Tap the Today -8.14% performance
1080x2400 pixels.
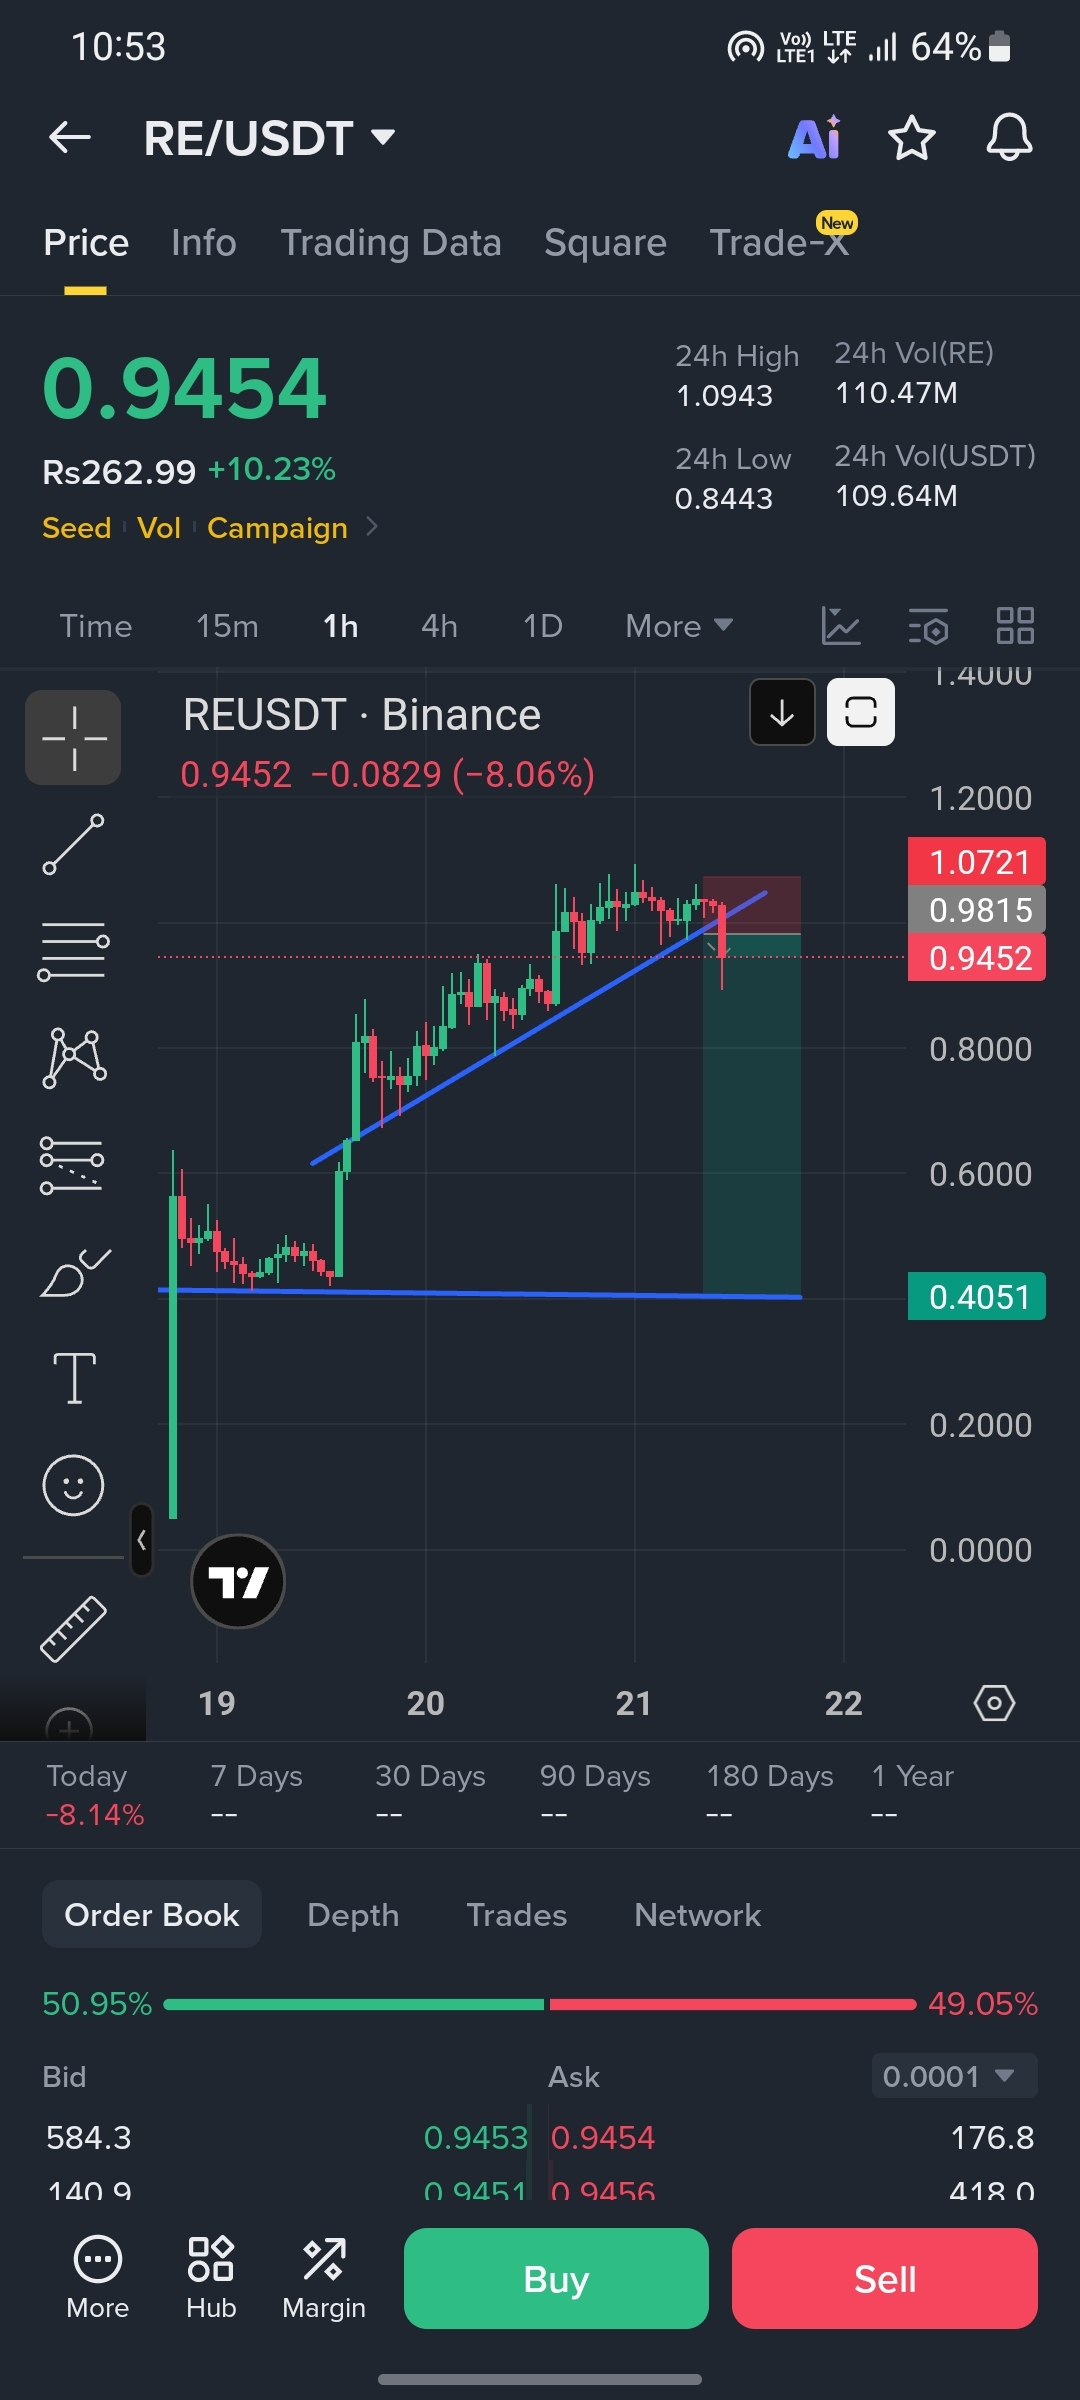[x=95, y=1794]
